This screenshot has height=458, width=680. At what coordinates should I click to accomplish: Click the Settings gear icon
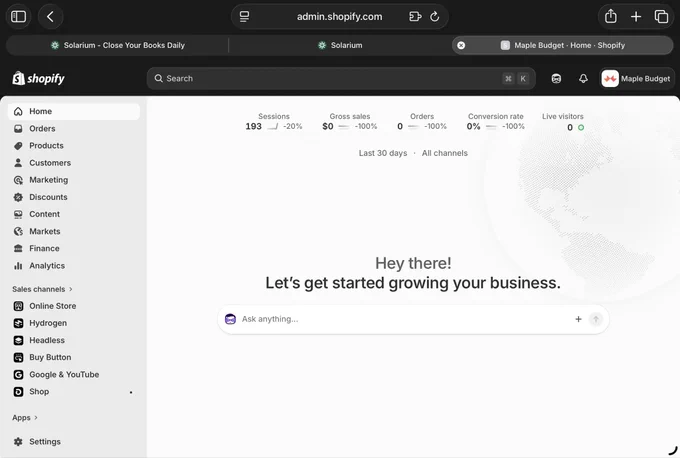tap(18, 442)
